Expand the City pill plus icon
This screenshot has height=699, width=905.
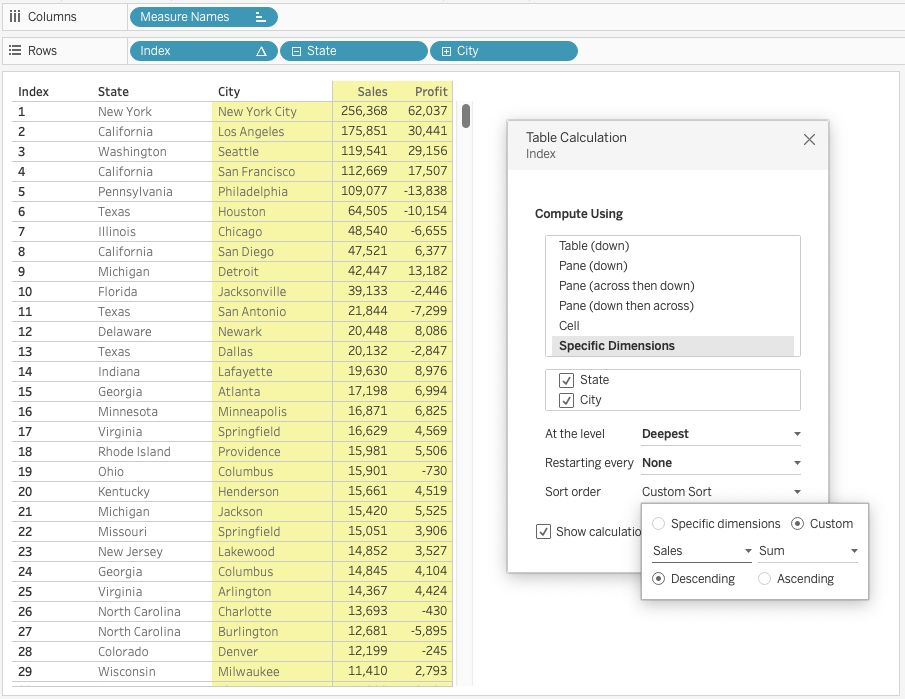coord(446,51)
